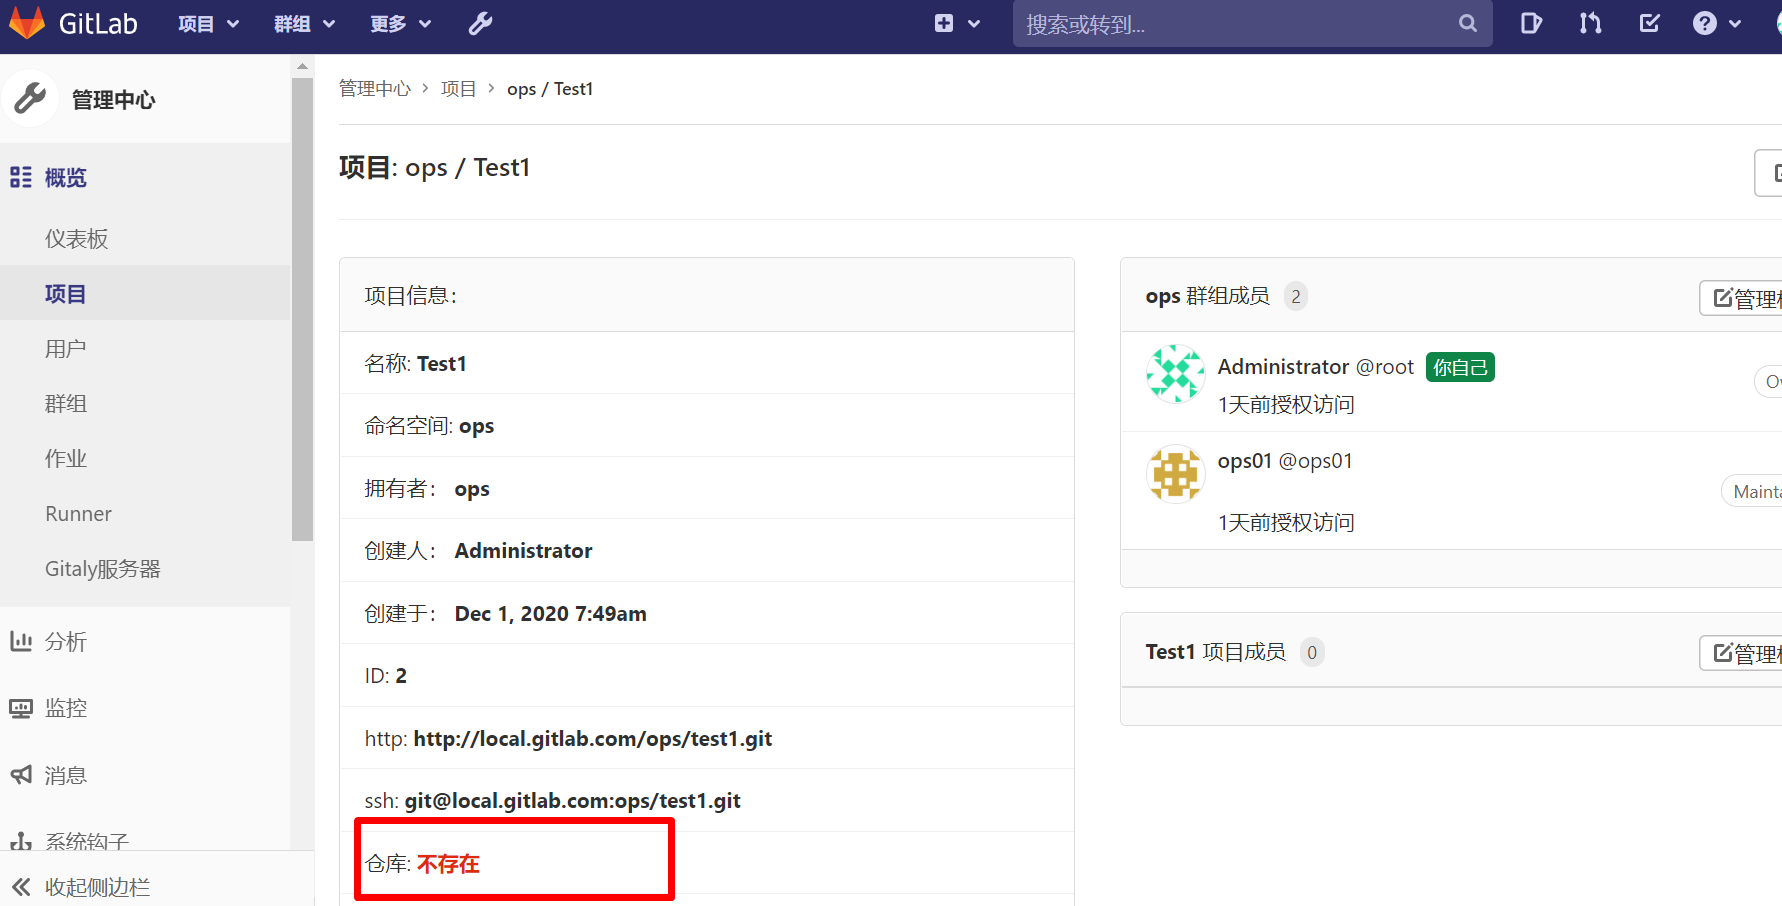Image resolution: width=1782 pixels, height=906 pixels.
Task: Click the 管理中心 sidebar header title
Action: point(113,99)
